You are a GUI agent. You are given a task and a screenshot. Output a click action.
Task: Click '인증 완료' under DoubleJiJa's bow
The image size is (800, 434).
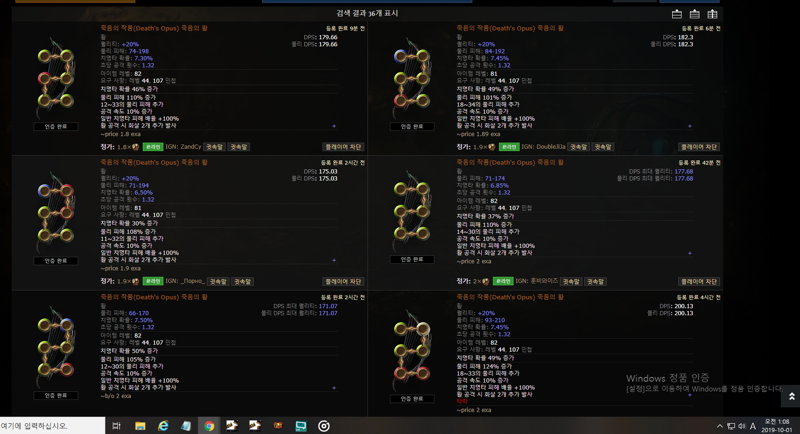[412, 126]
